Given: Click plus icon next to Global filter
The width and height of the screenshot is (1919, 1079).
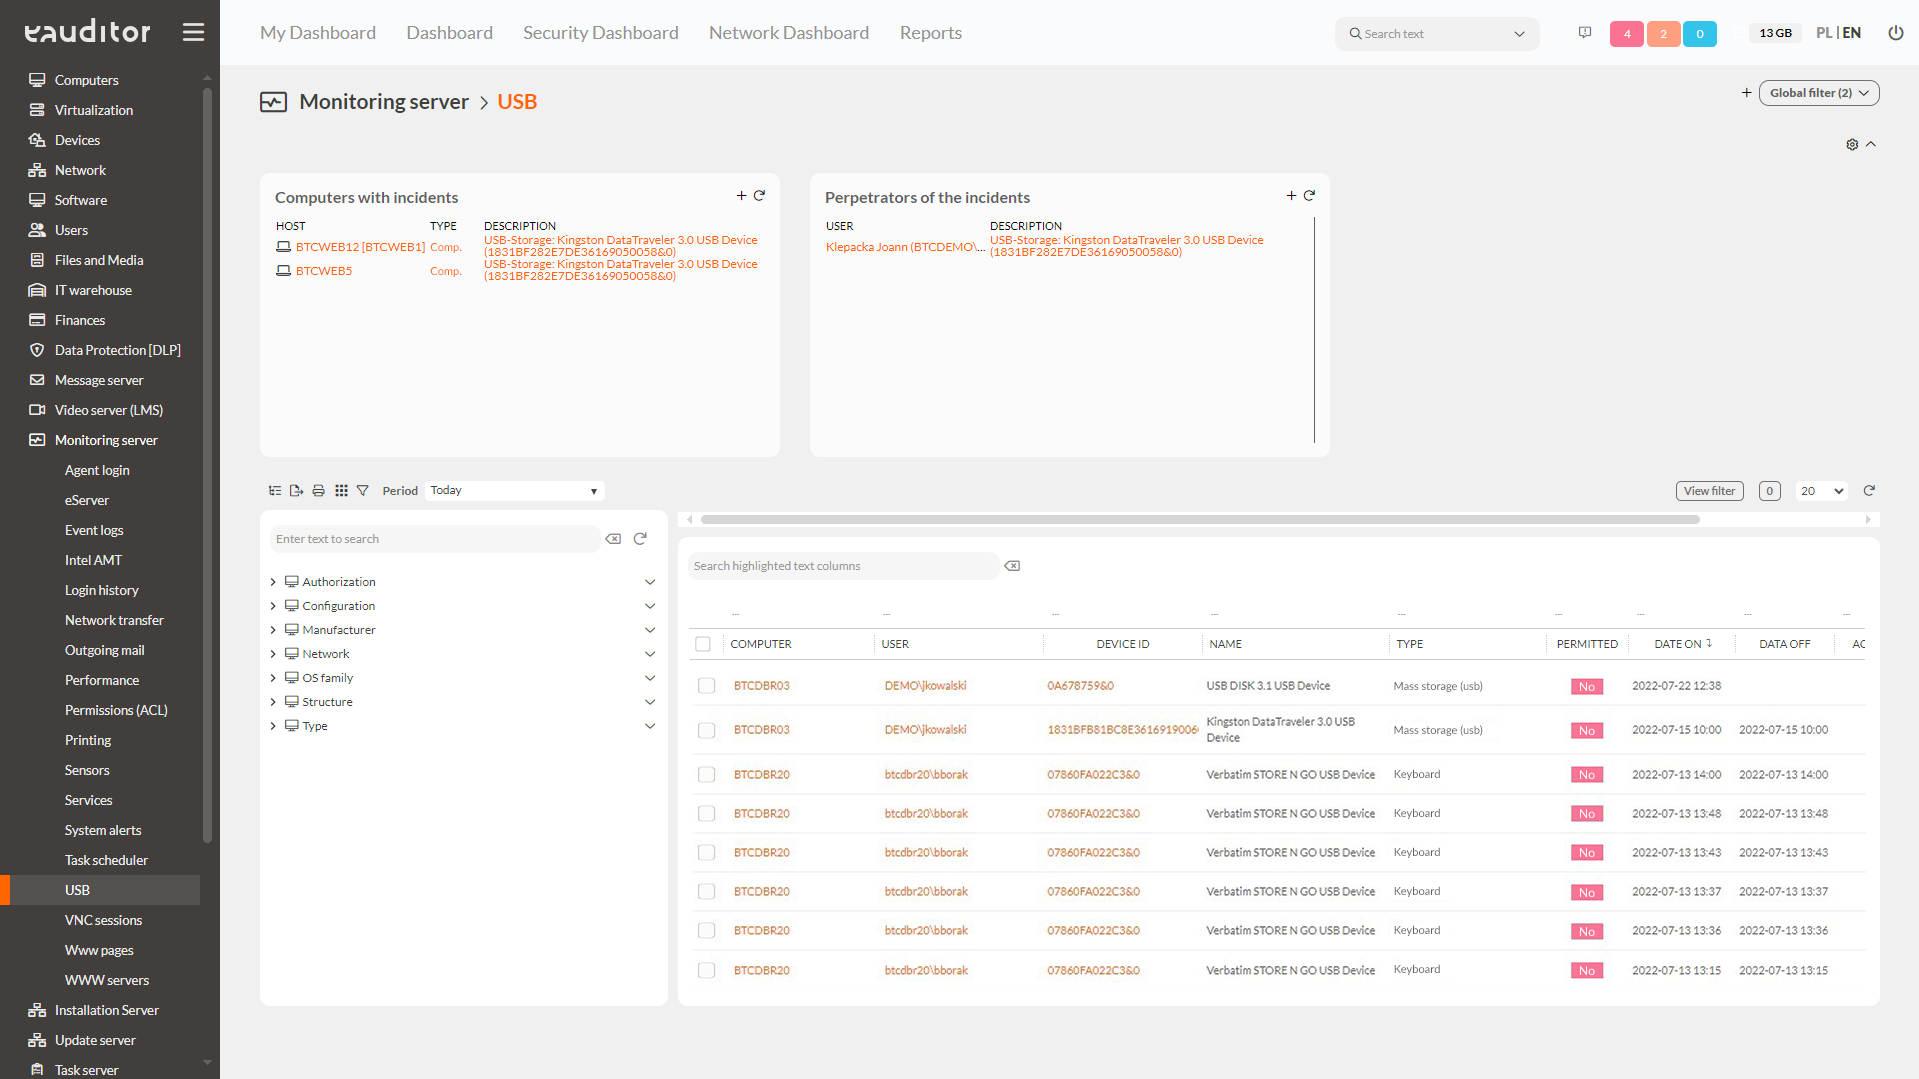Looking at the screenshot, I should (x=1746, y=93).
